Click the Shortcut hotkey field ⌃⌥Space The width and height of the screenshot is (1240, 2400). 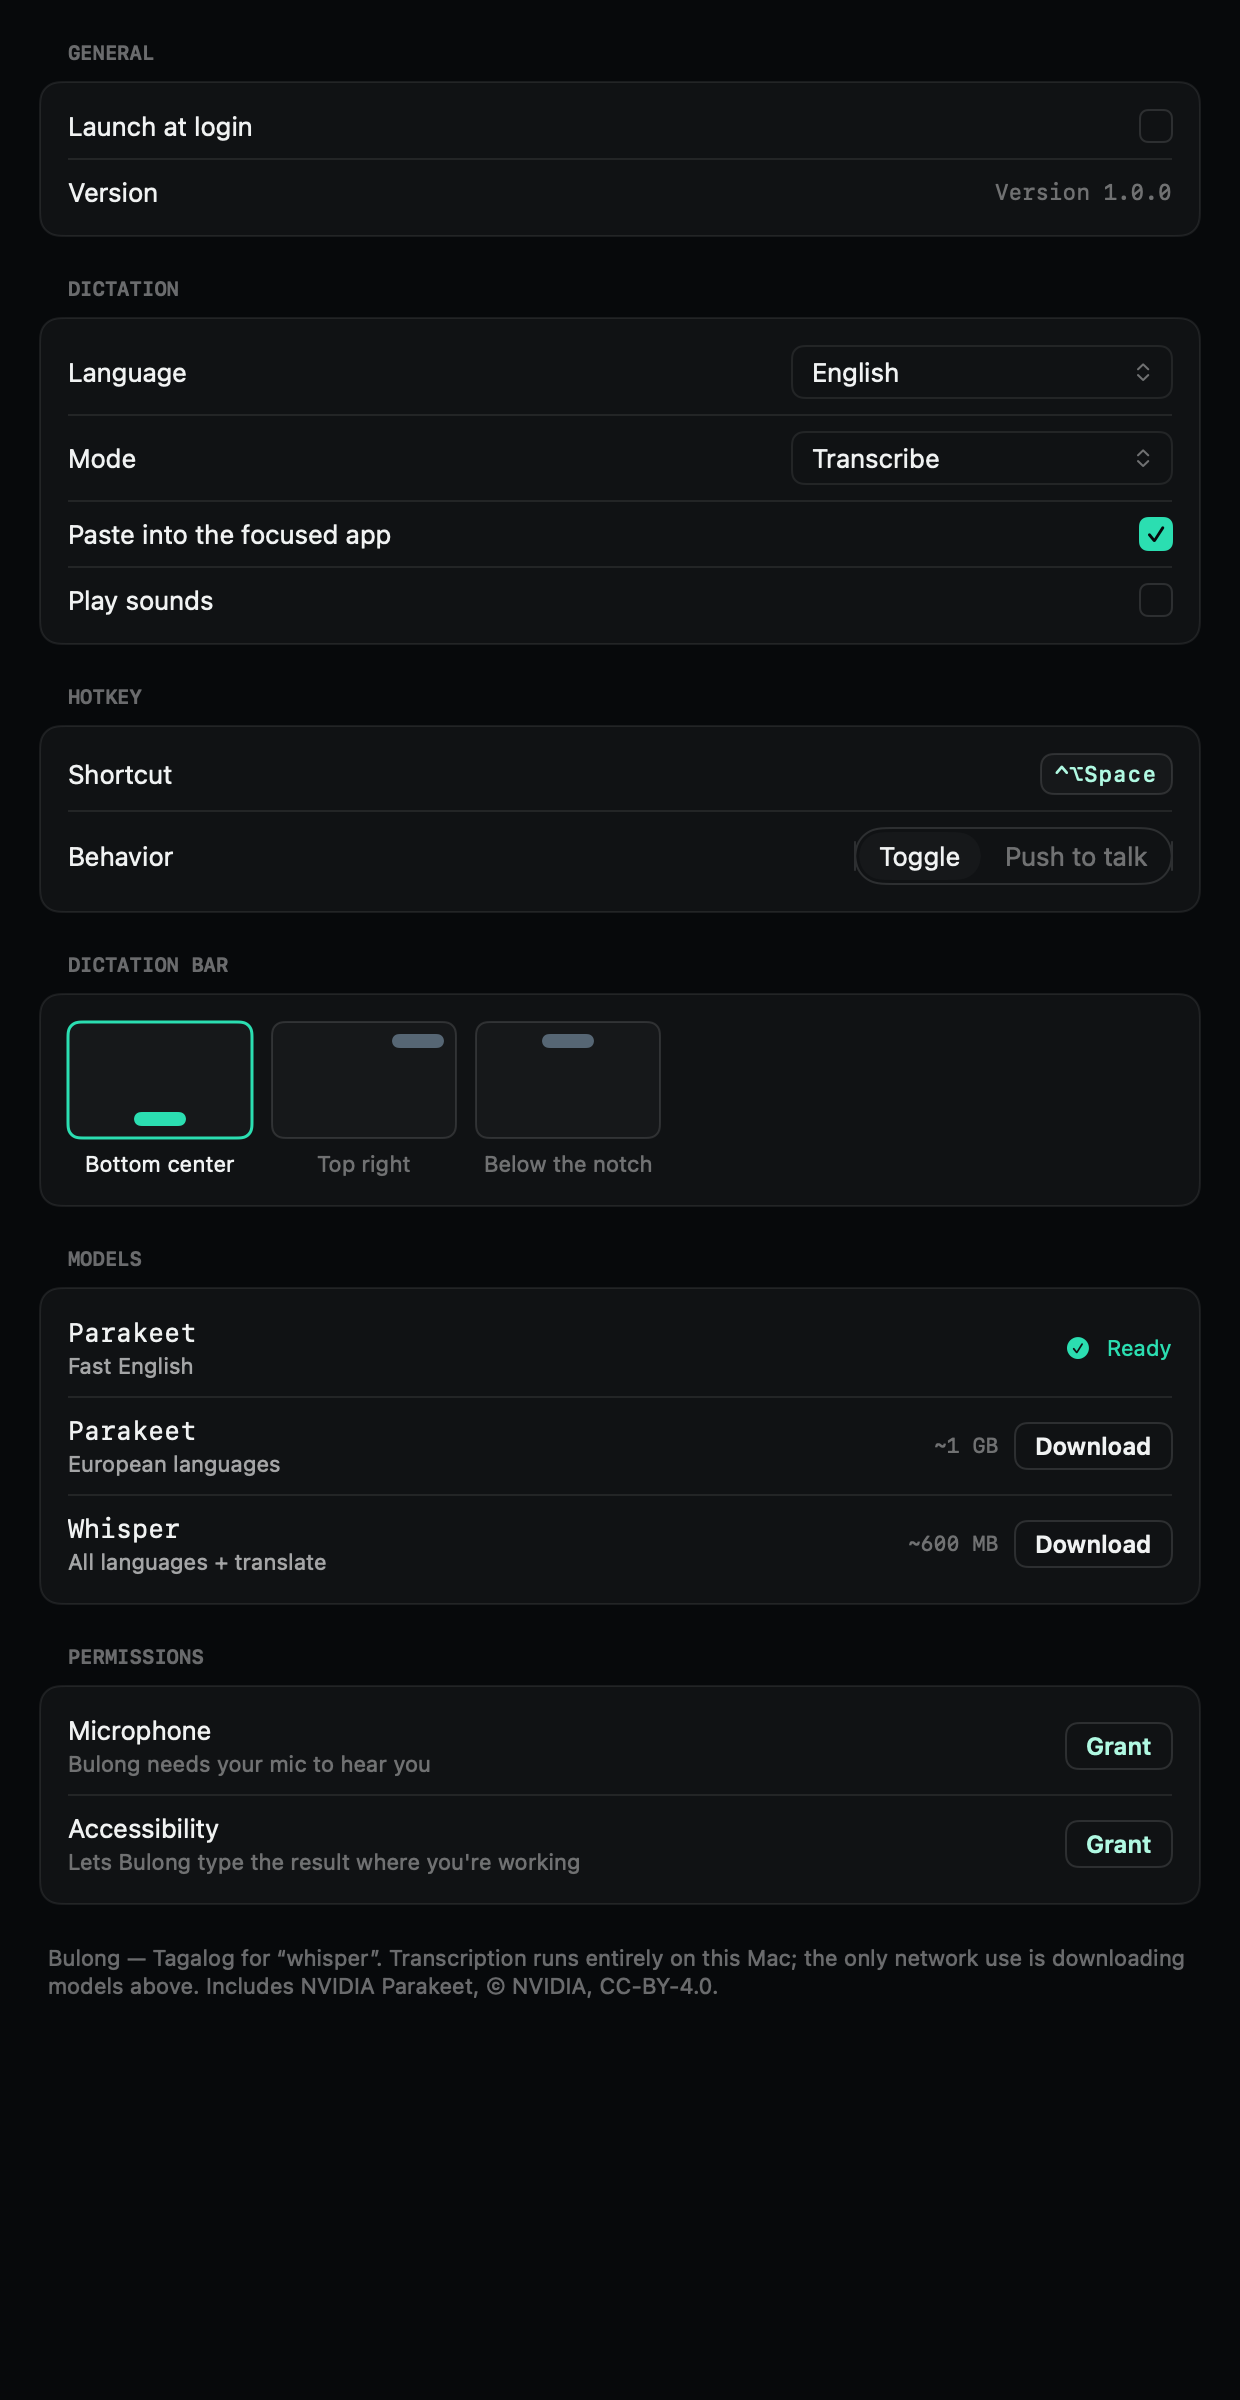1106,774
